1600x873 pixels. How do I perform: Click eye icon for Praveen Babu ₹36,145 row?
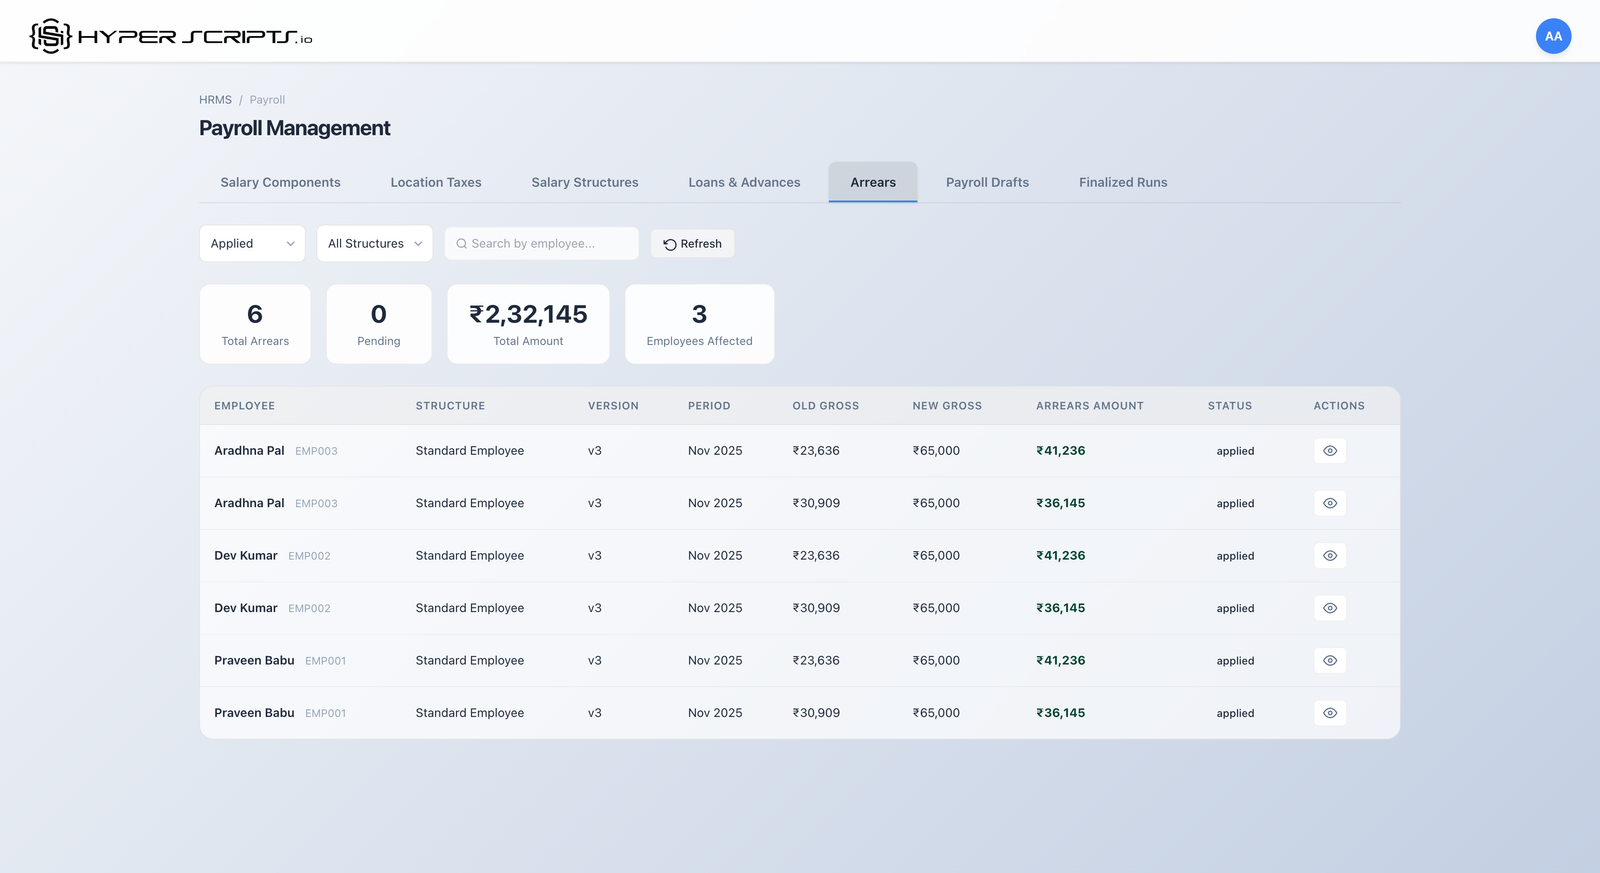pos(1329,713)
